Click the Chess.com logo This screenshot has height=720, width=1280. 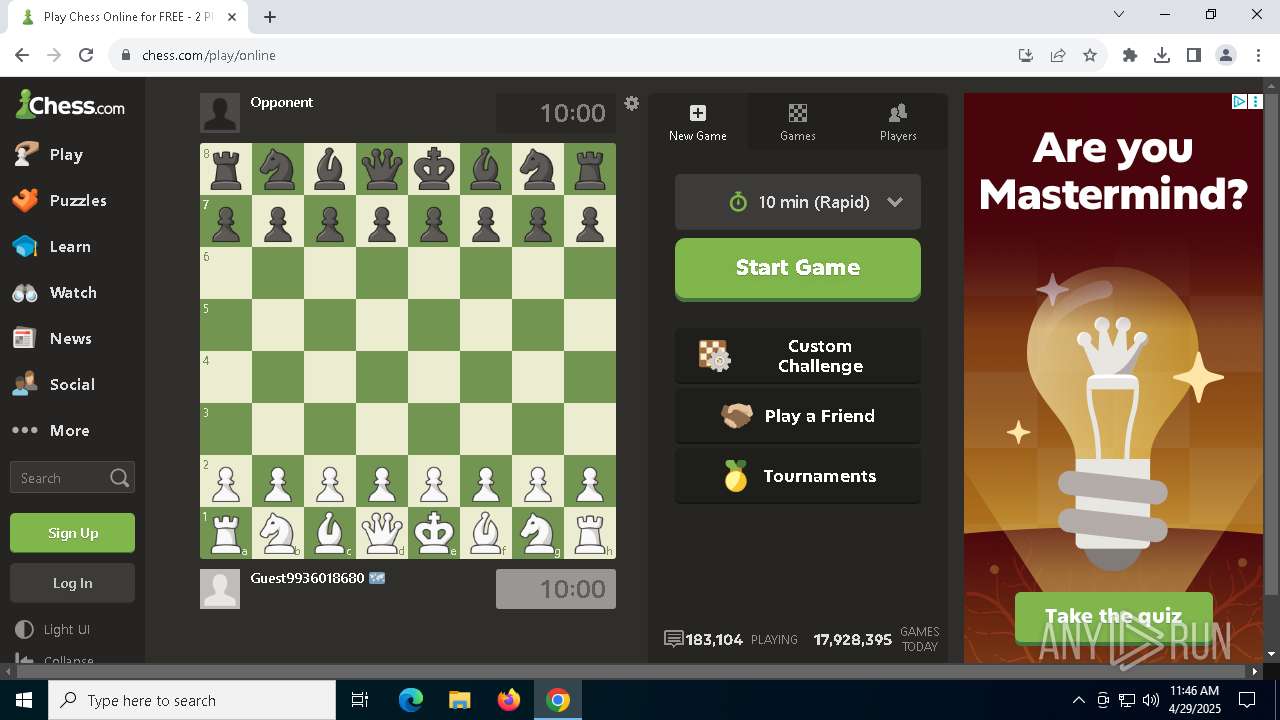pos(70,105)
